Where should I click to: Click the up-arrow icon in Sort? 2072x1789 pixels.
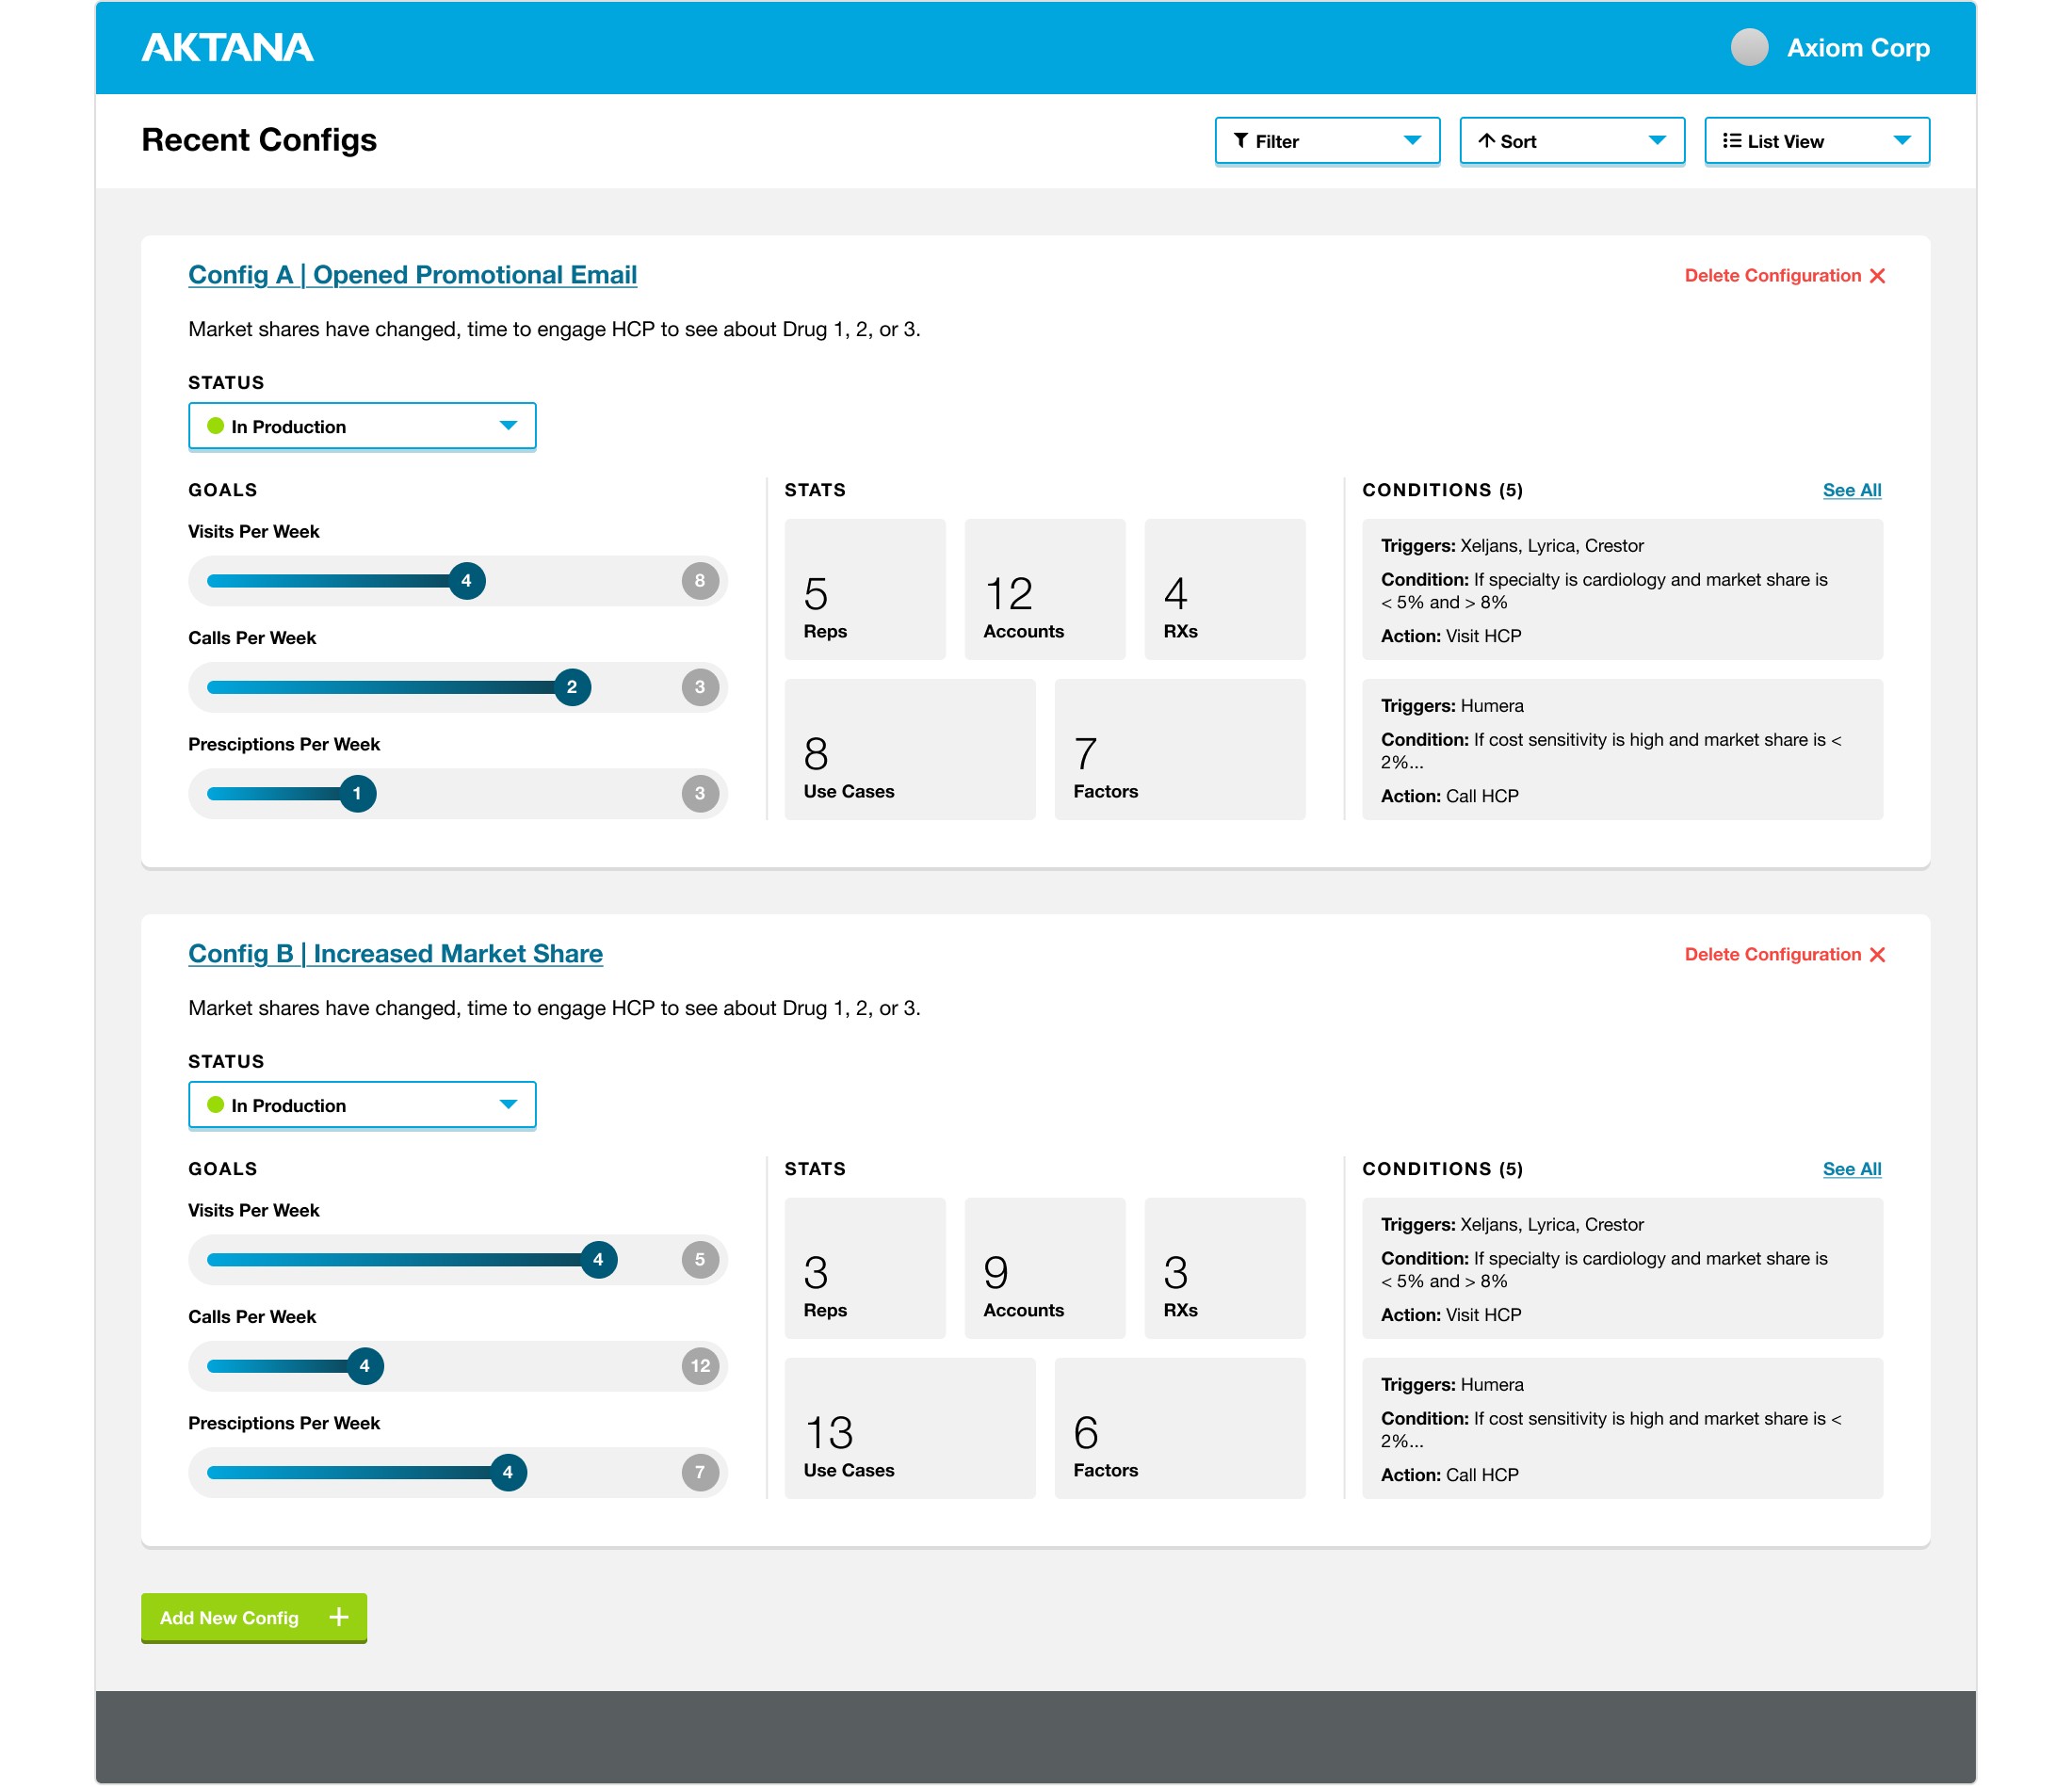tap(1487, 141)
